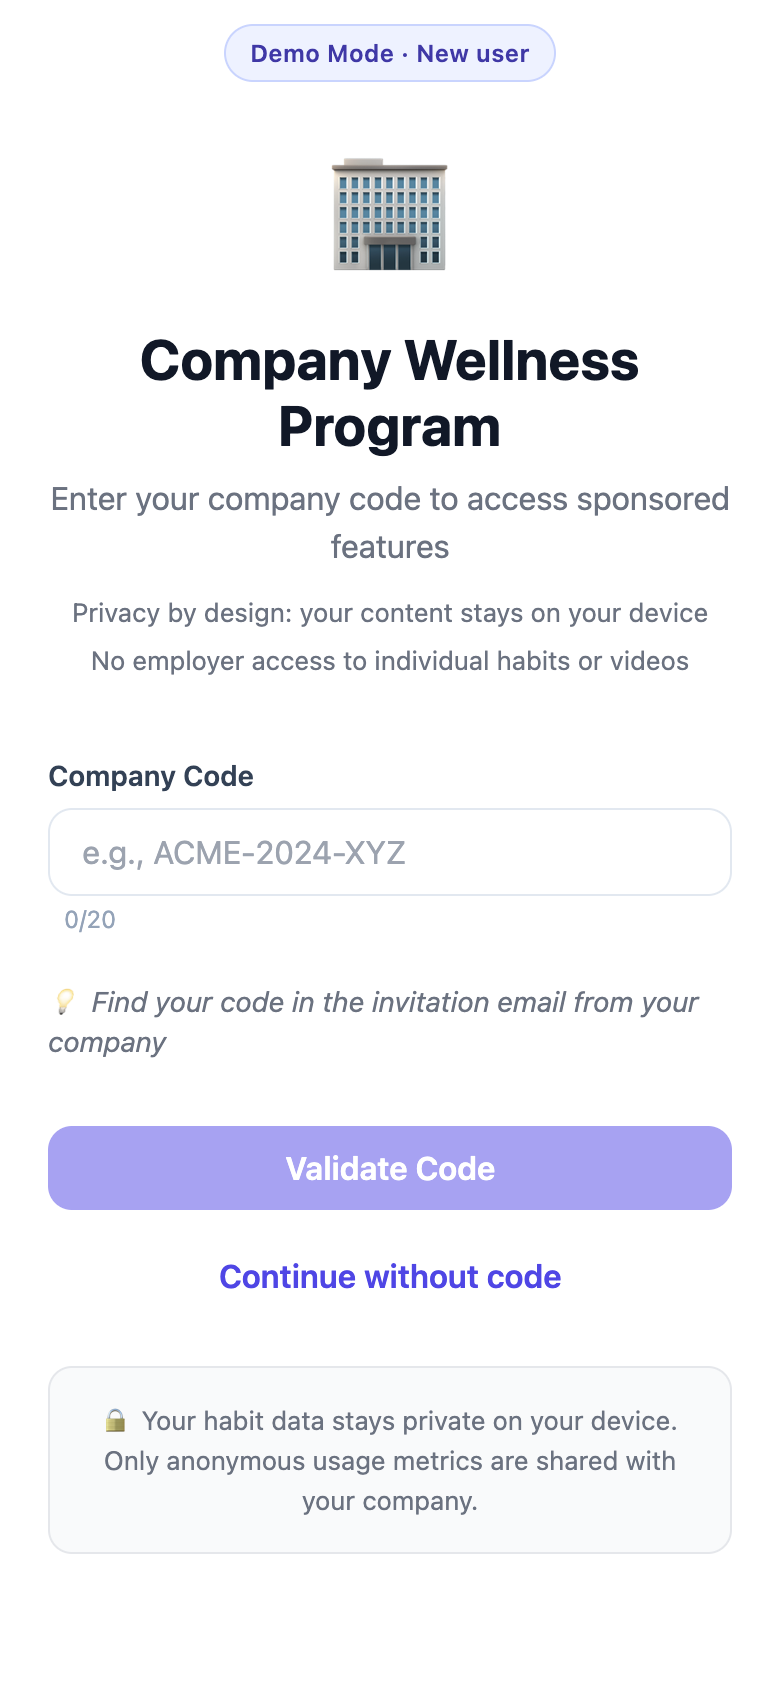Viewport: 780px width, 1688px height.
Task: Select the Demo Mode · New user badge
Action: 390,53
